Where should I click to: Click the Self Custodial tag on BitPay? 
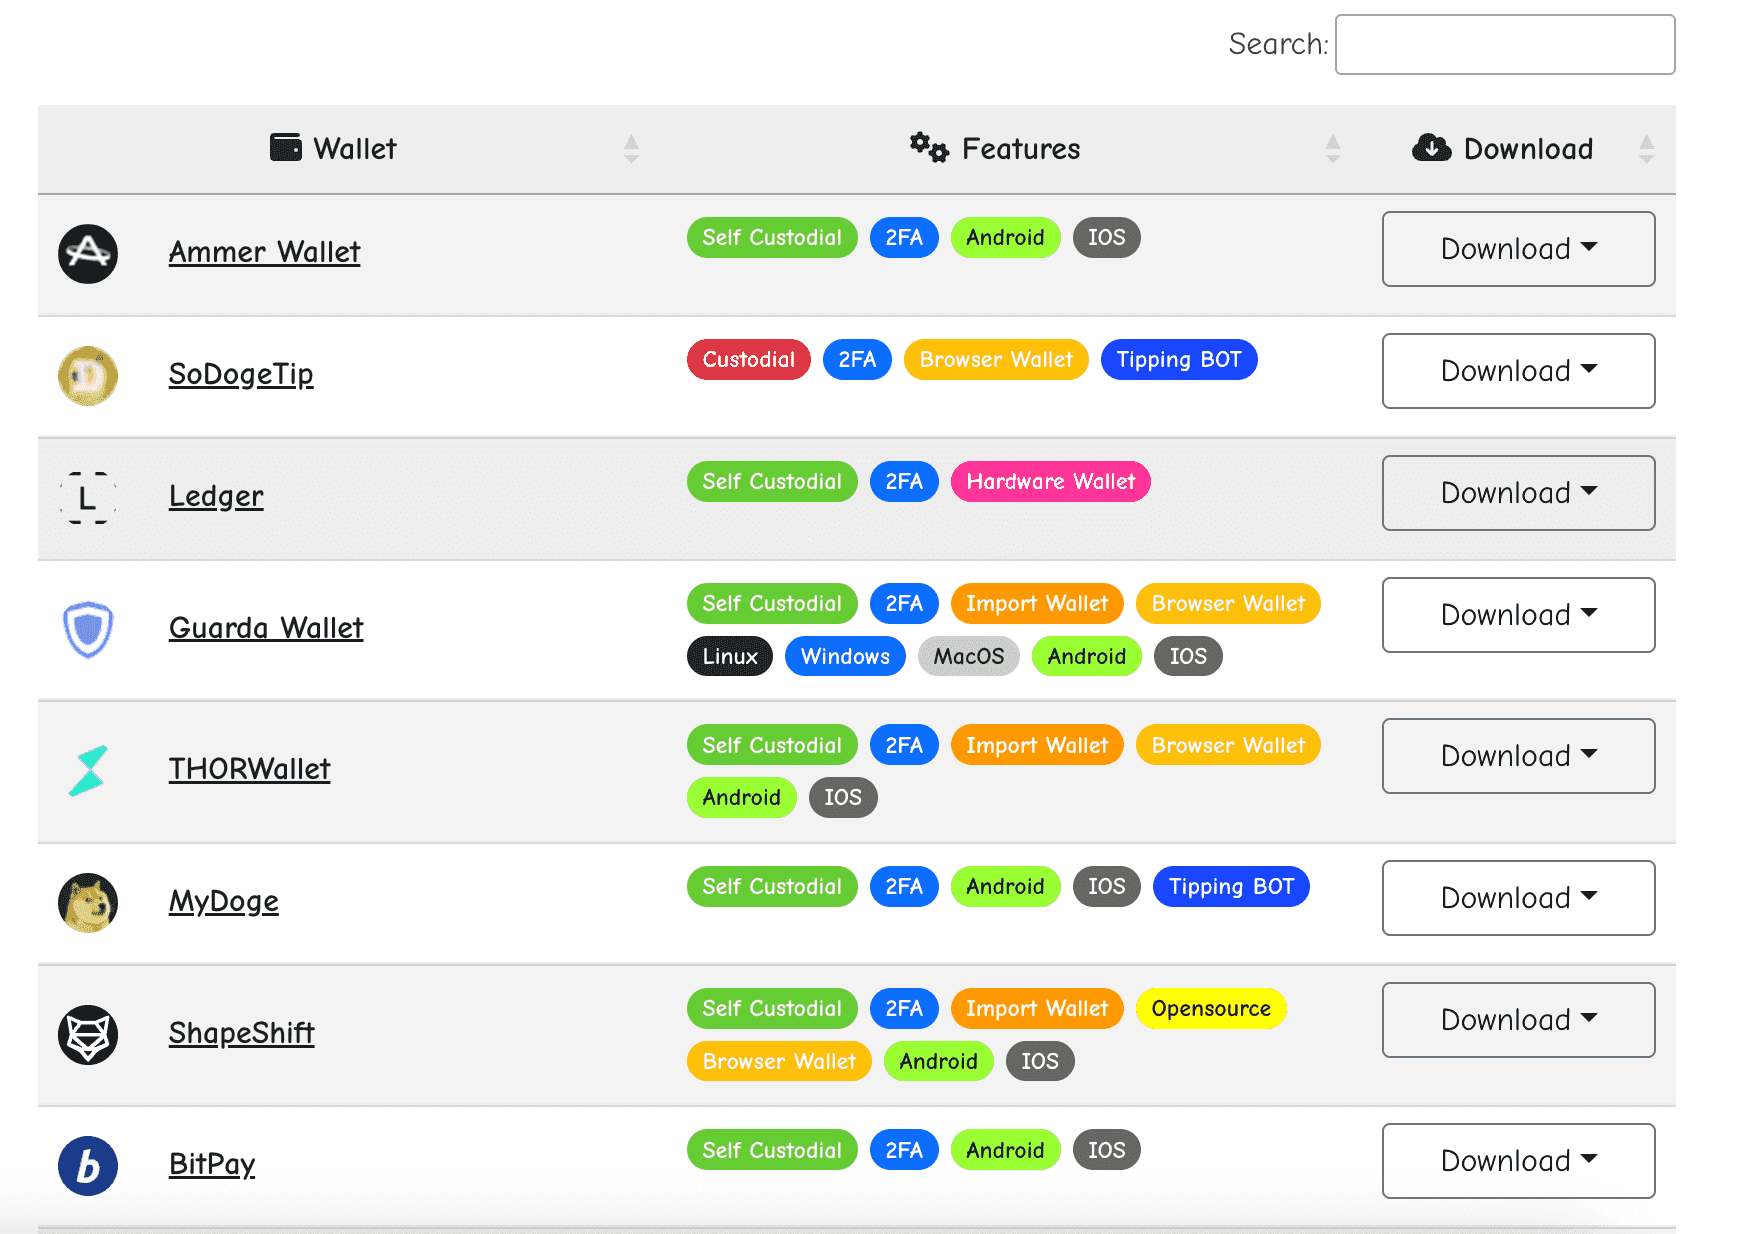click(772, 1151)
